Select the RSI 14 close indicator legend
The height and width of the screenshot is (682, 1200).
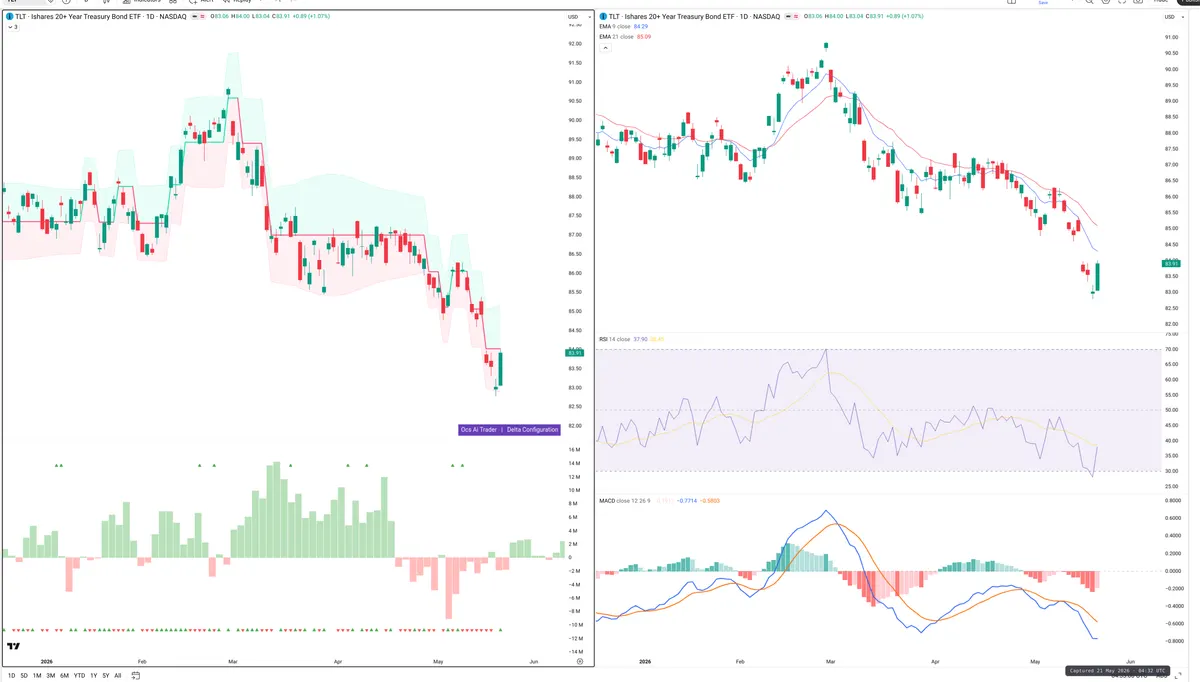click(x=614, y=340)
